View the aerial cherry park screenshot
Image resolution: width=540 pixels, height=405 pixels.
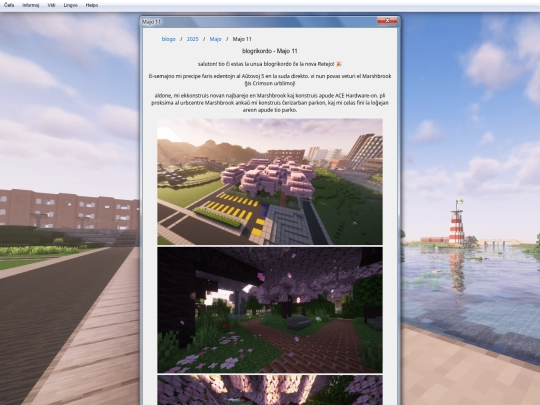point(270,181)
